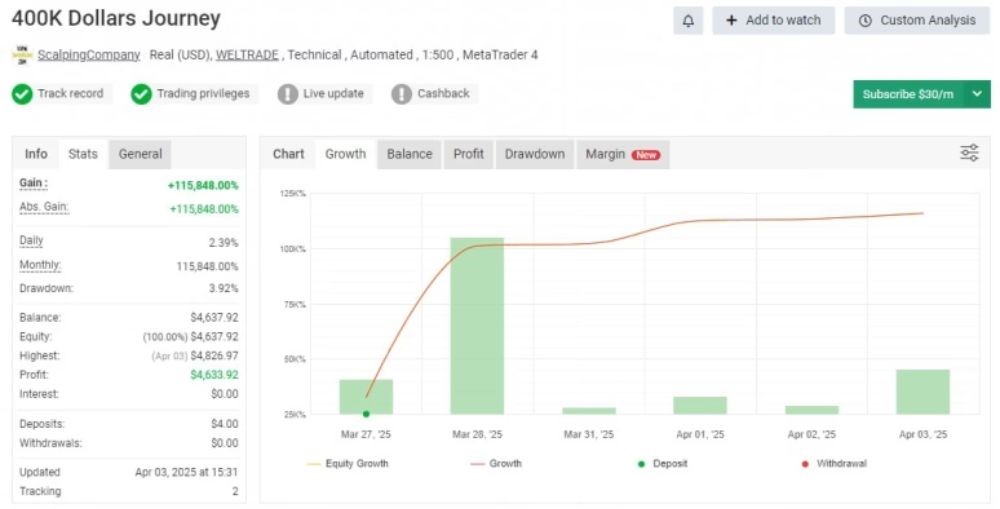Click the Apr 03, '25 growth bar
This screenshot has width=1000, height=509.
(923, 392)
